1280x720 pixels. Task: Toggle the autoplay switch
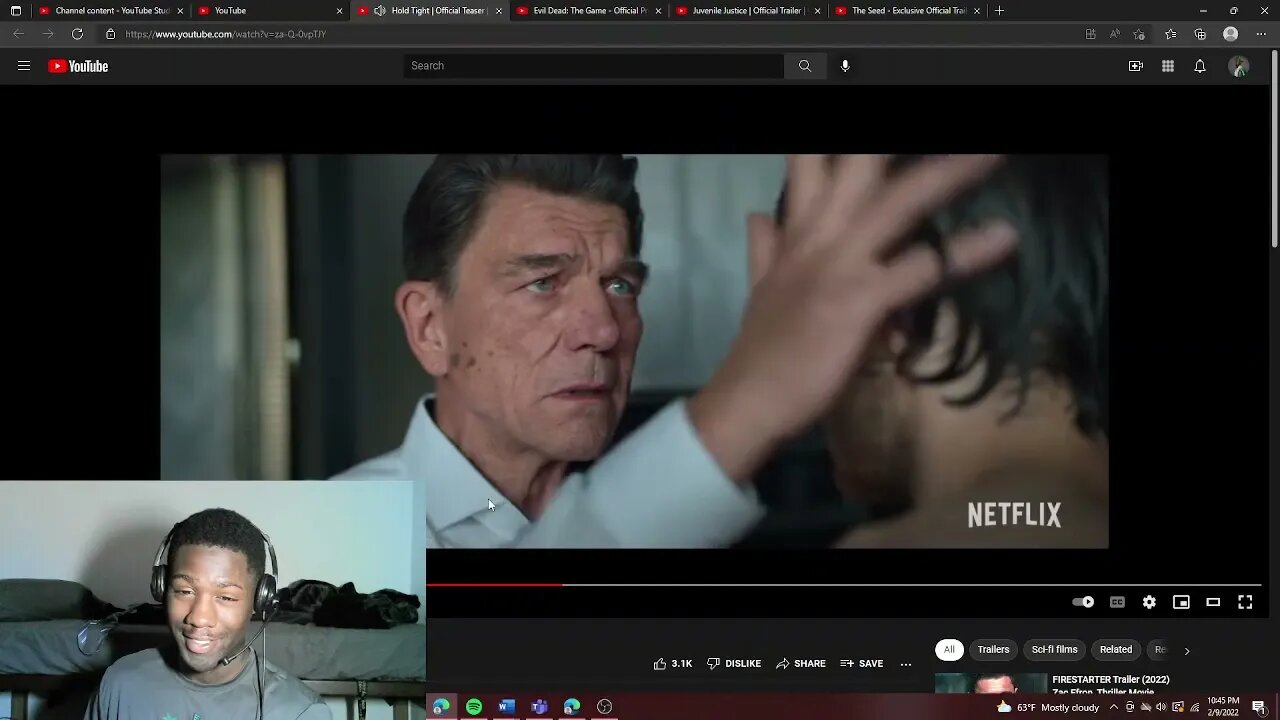1083,602
